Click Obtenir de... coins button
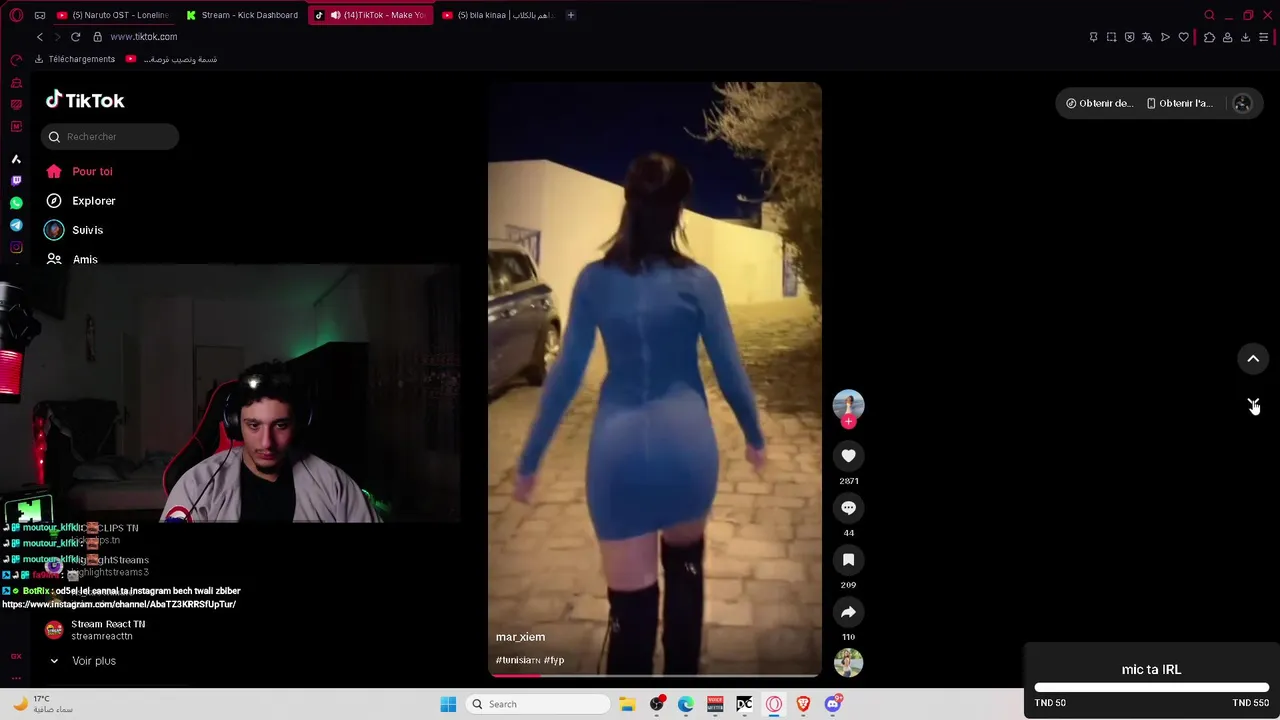 [x=1098, y=103]
